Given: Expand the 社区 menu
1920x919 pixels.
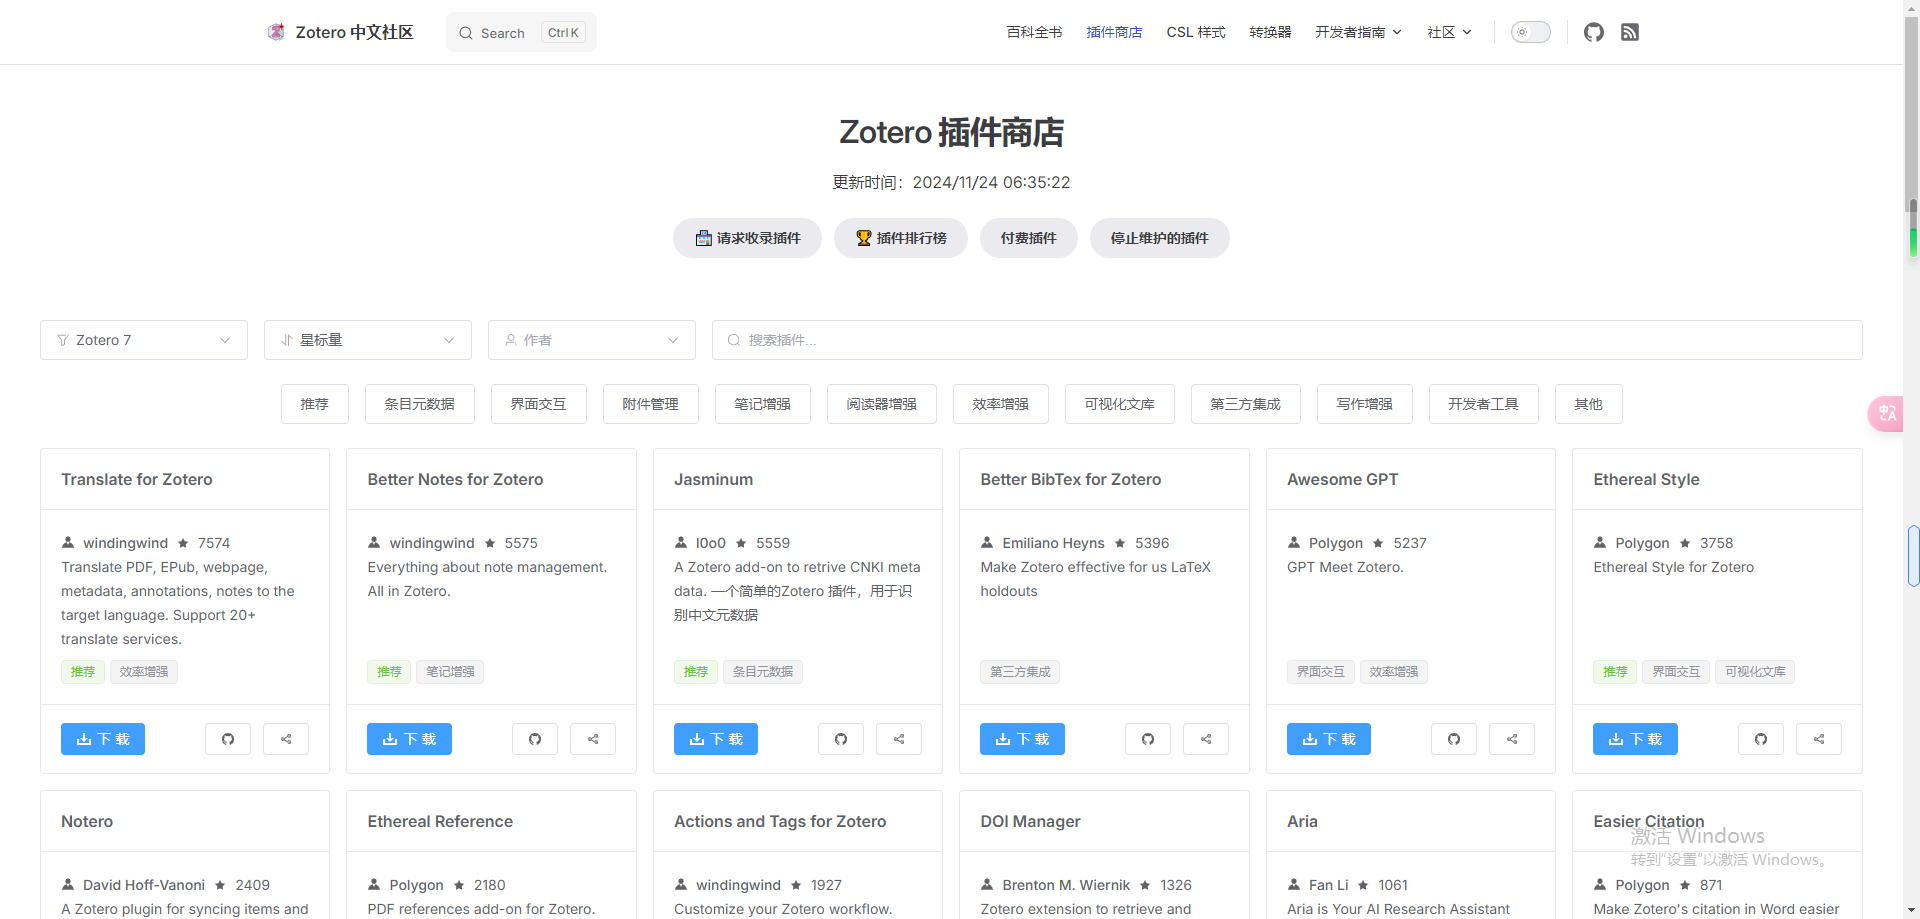Looking at the screenshot, I should [1449, 32].
